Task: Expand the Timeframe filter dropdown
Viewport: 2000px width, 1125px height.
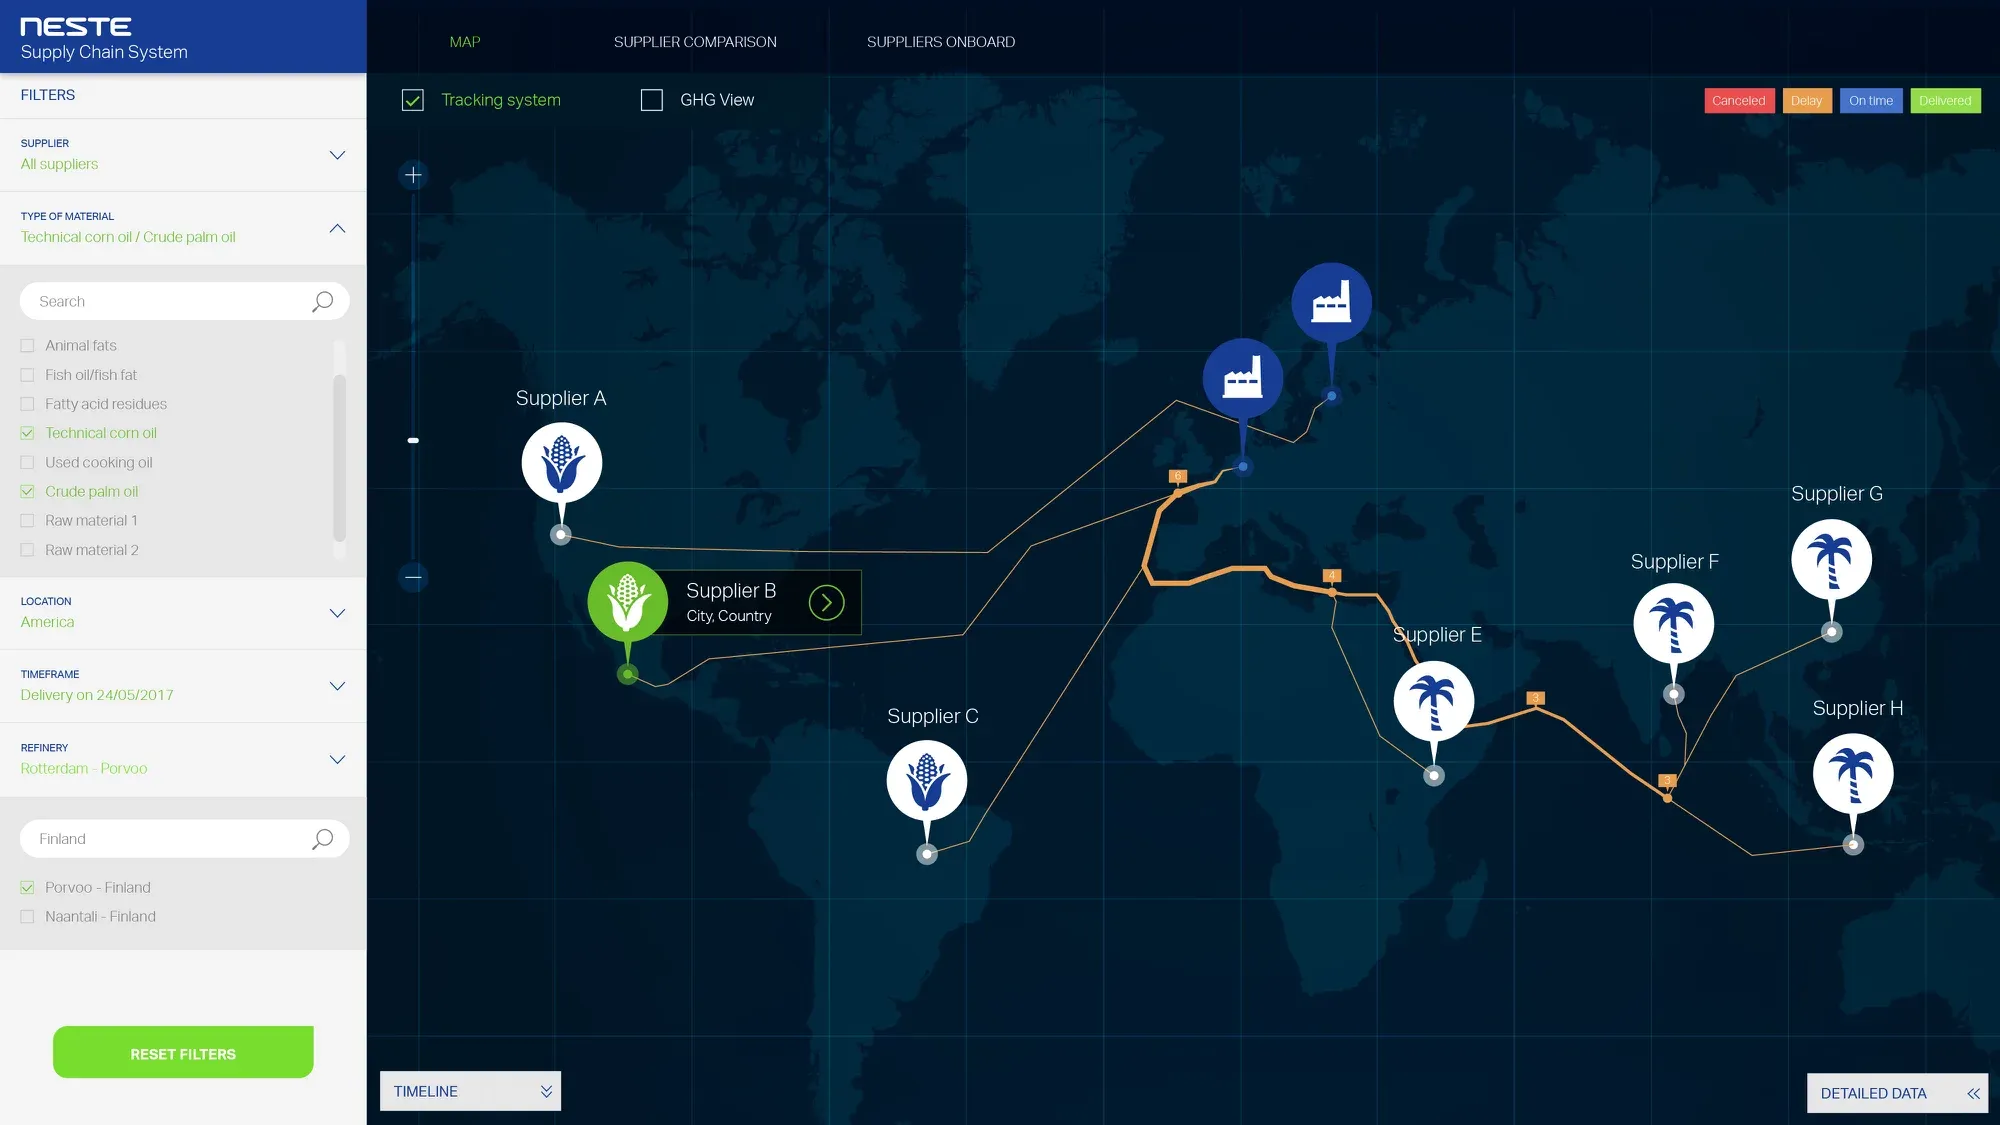Action: (337, 686)
